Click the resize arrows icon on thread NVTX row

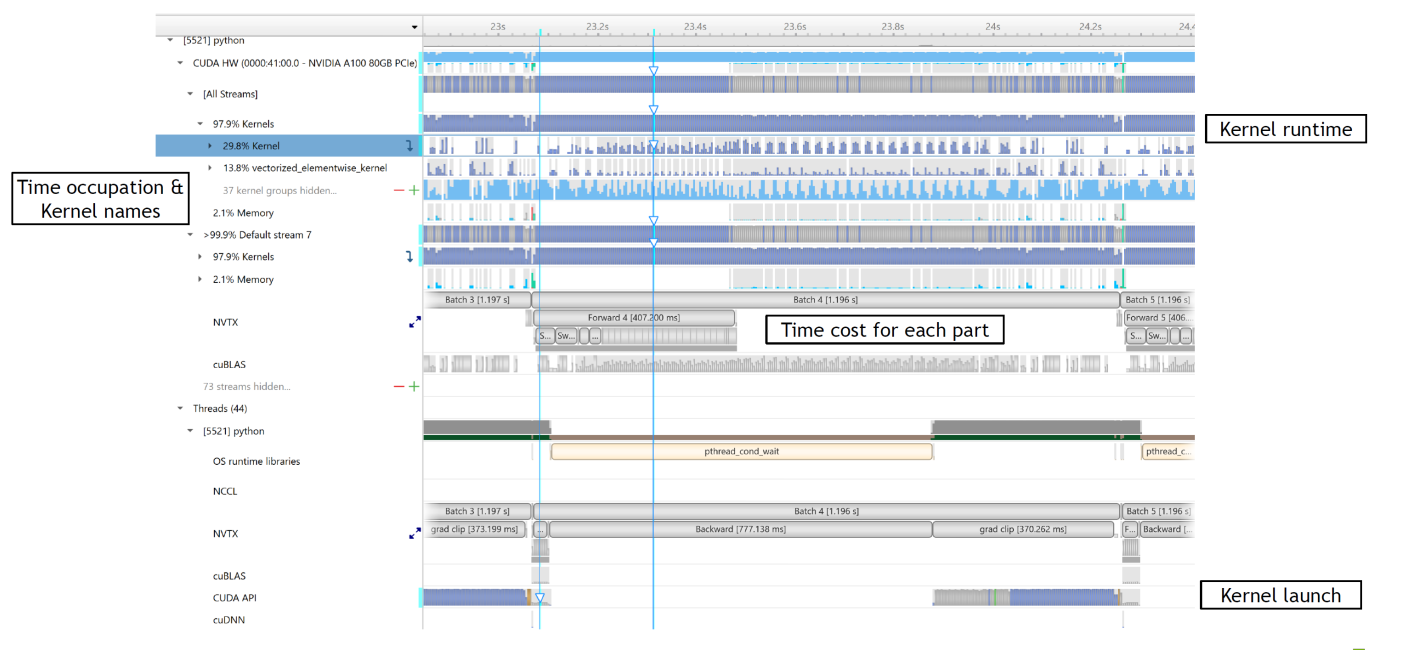[x=415, y=534]
